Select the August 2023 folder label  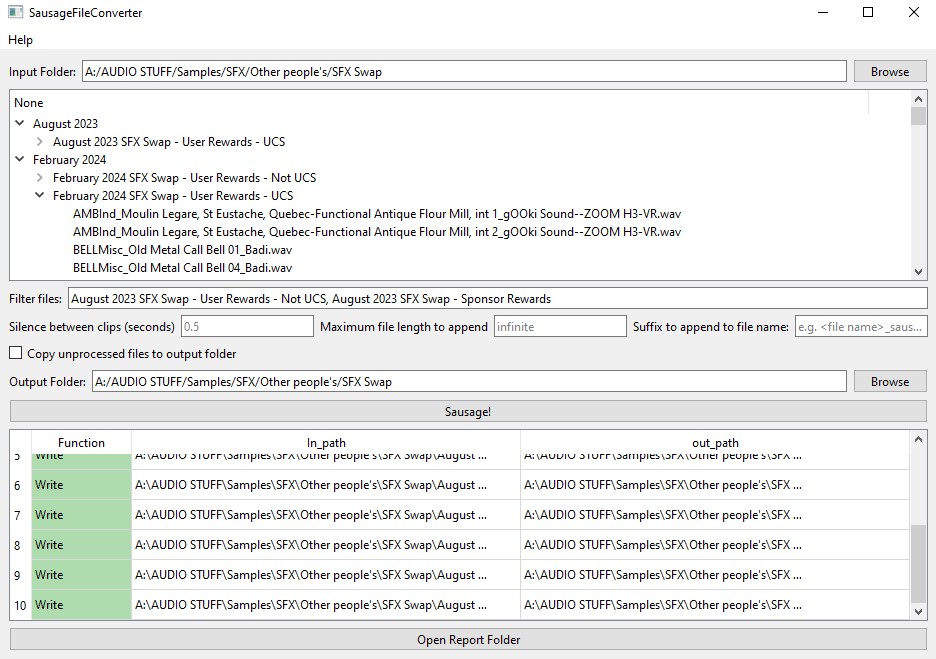click(65, 124)
